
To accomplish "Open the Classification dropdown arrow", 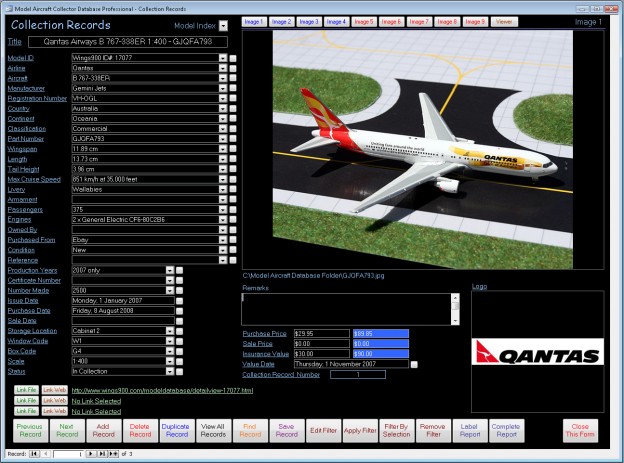I will coord(222,129).
